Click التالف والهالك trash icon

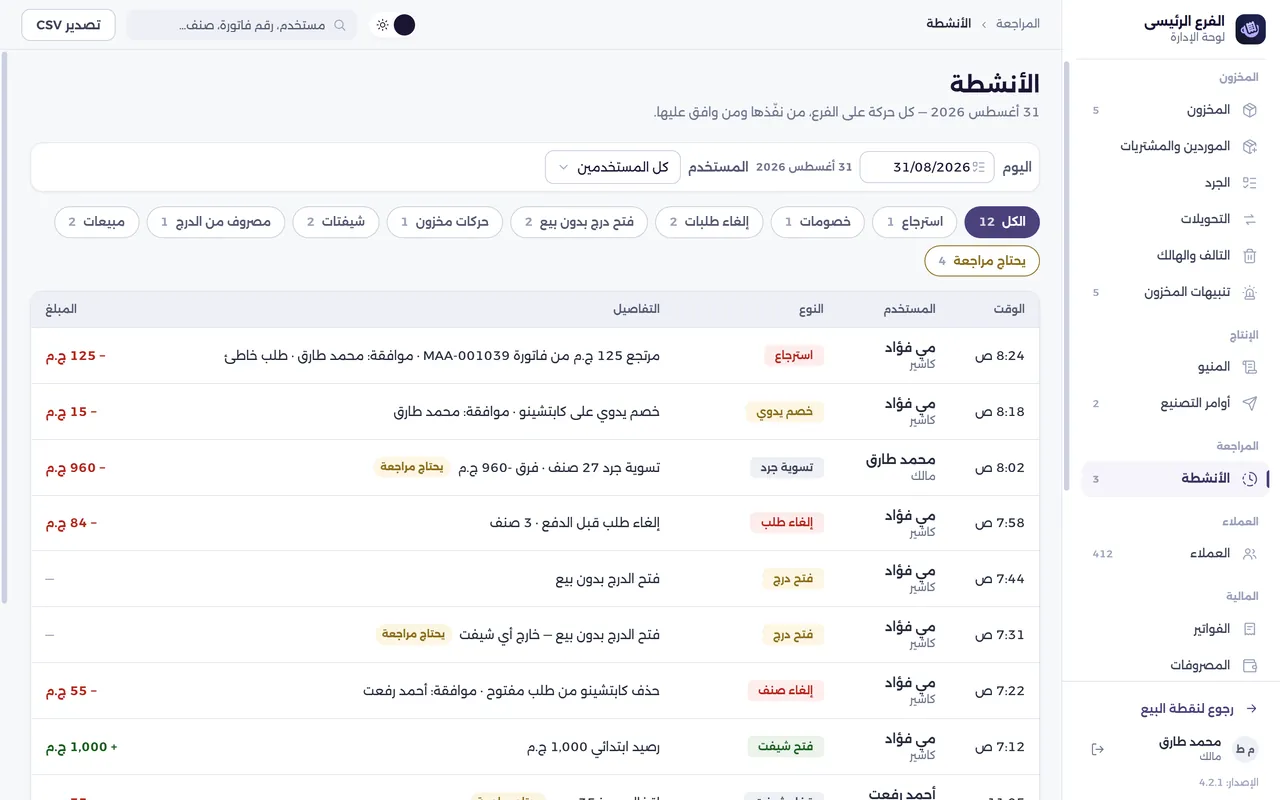[1249, 256]
